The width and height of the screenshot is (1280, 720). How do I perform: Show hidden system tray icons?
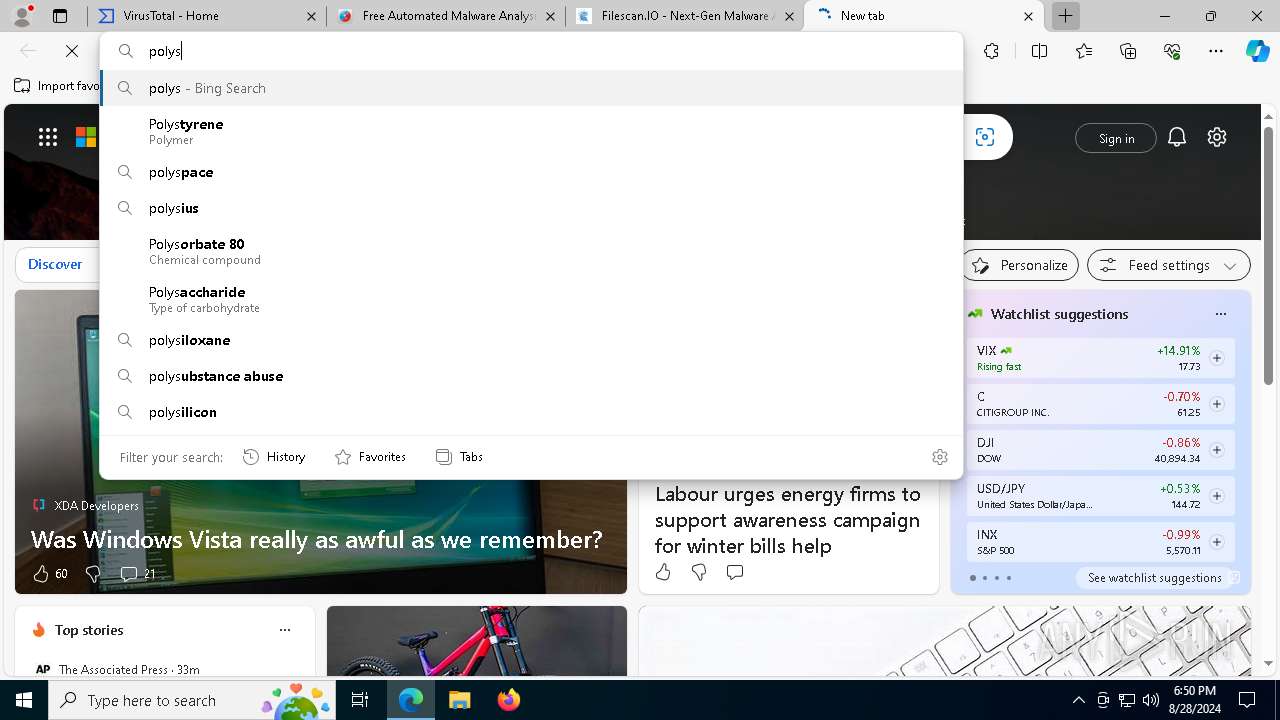tap(1078, 700)
